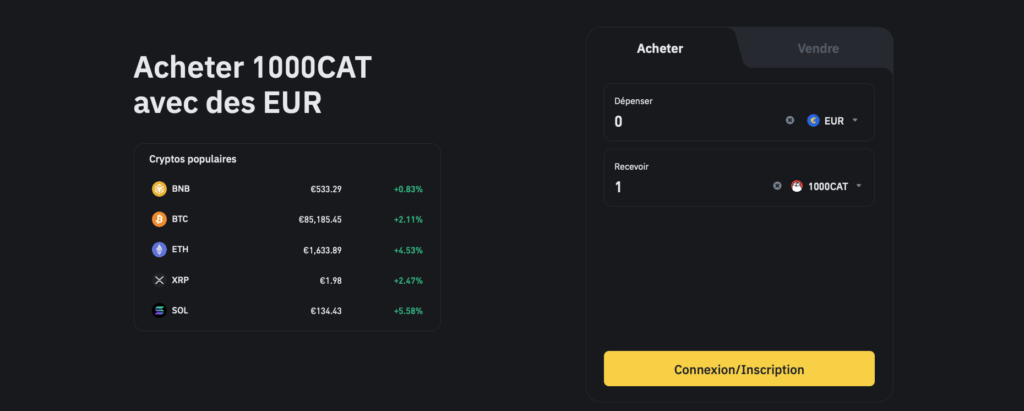Click the XRP coin icon
Image resolution: width=1024 pixels, height=411 pixels.
pos(159,280)
